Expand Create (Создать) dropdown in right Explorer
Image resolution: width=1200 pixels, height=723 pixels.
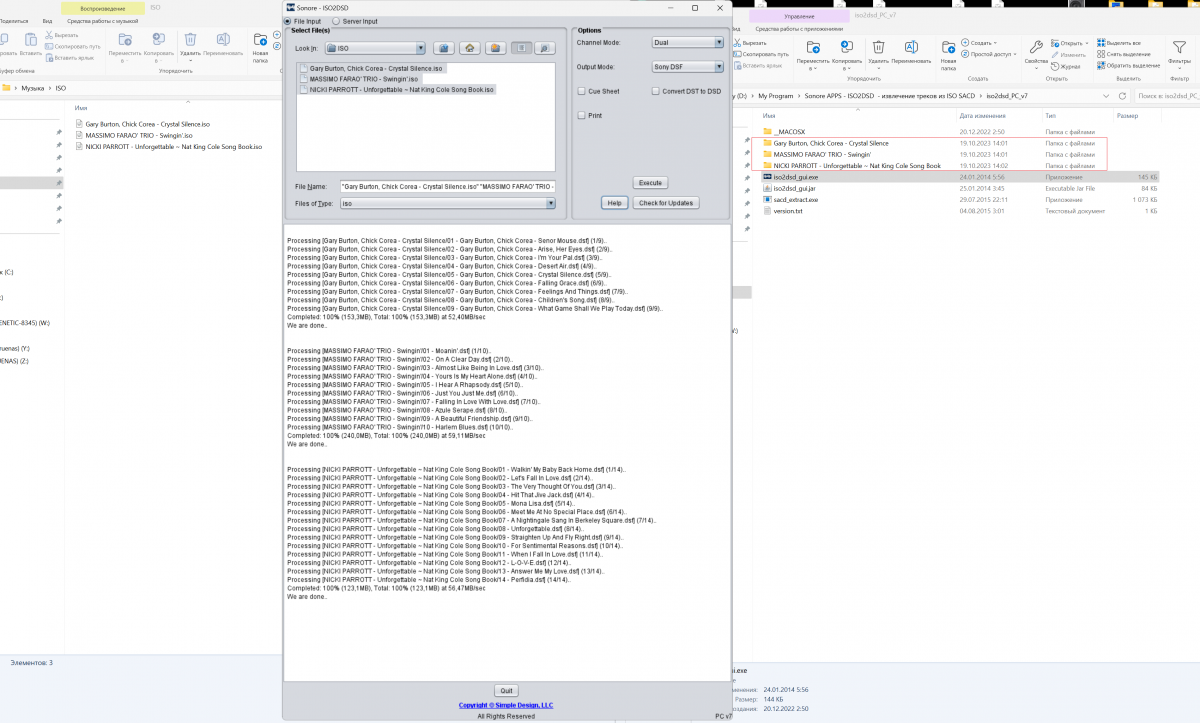point(979,44)
